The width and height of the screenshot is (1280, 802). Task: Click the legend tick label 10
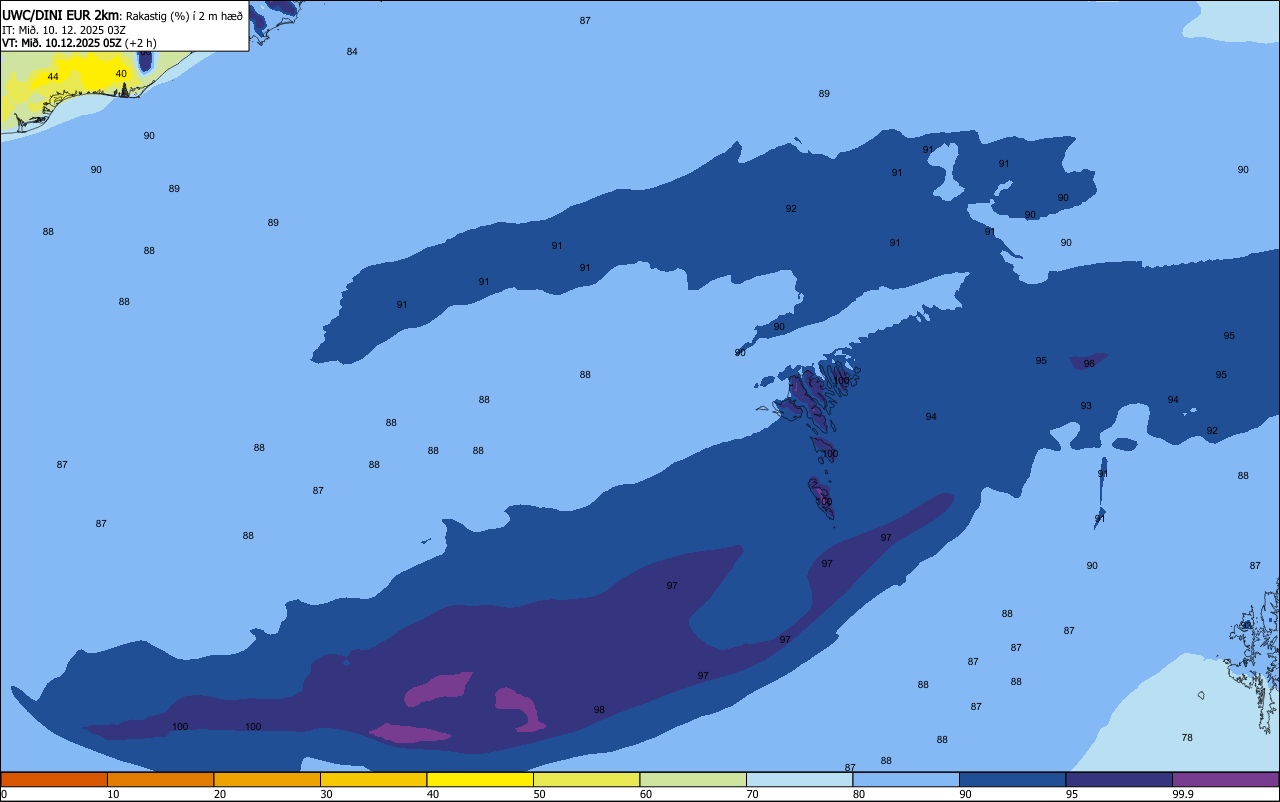tap(113, 794)
